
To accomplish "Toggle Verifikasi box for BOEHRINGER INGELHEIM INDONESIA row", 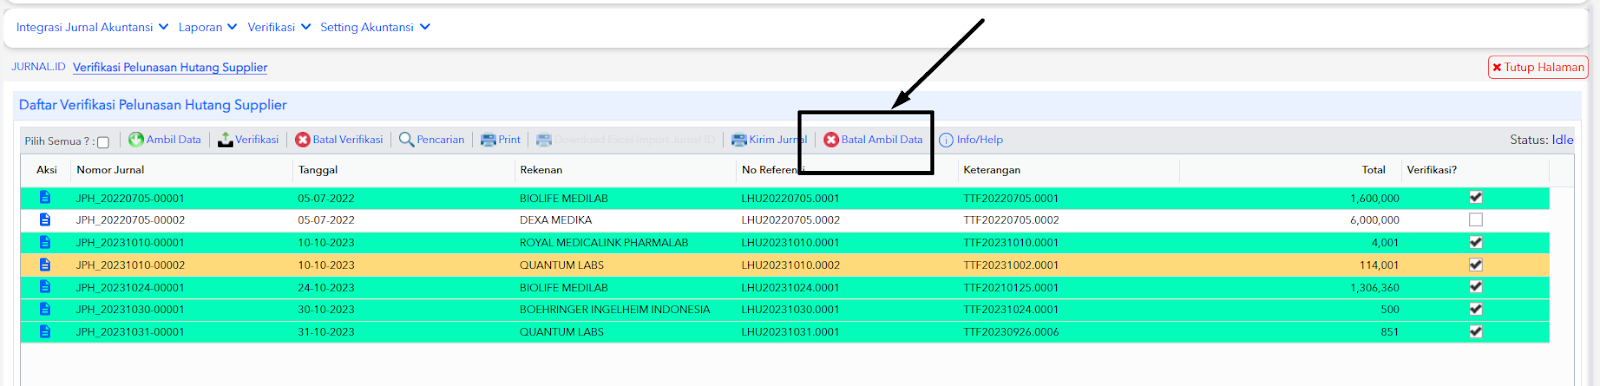I will (x=1476, y=309).
